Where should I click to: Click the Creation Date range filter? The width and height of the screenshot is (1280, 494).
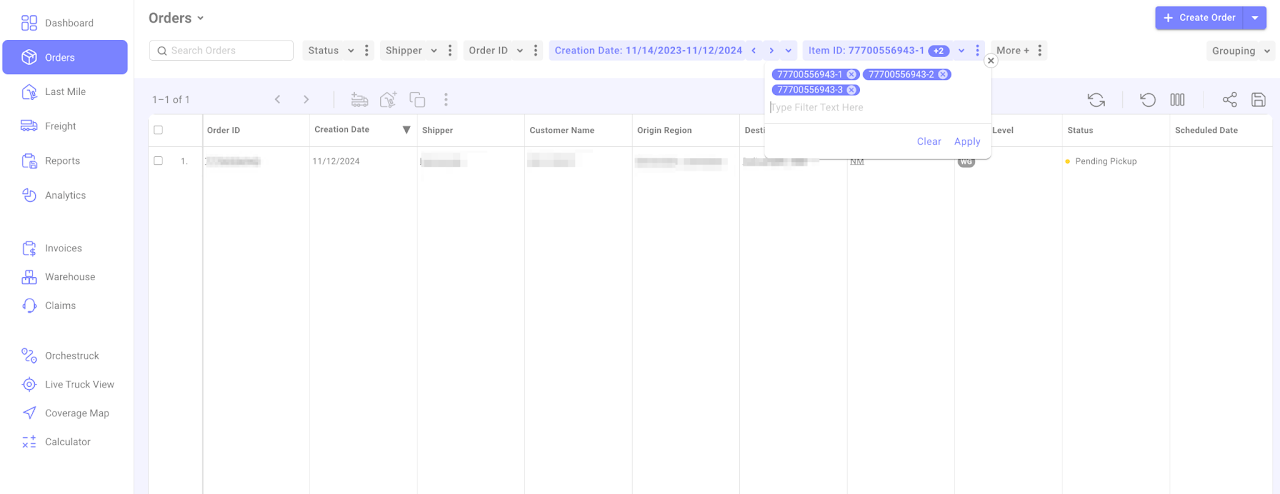click(648, 50)
